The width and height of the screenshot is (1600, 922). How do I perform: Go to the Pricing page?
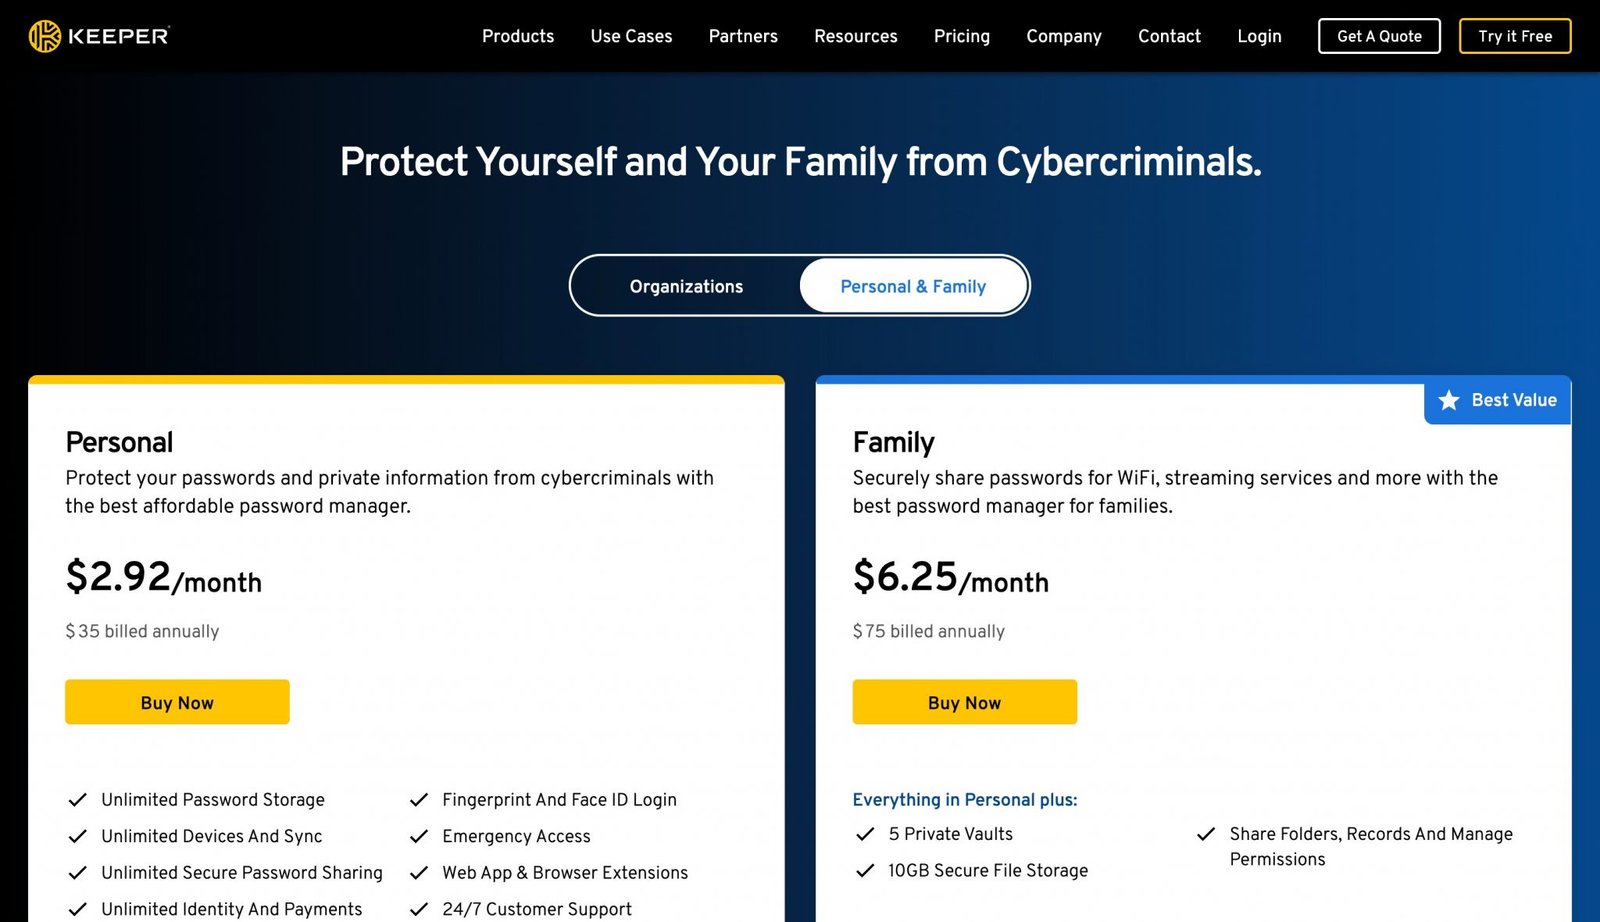click(962, 36)
